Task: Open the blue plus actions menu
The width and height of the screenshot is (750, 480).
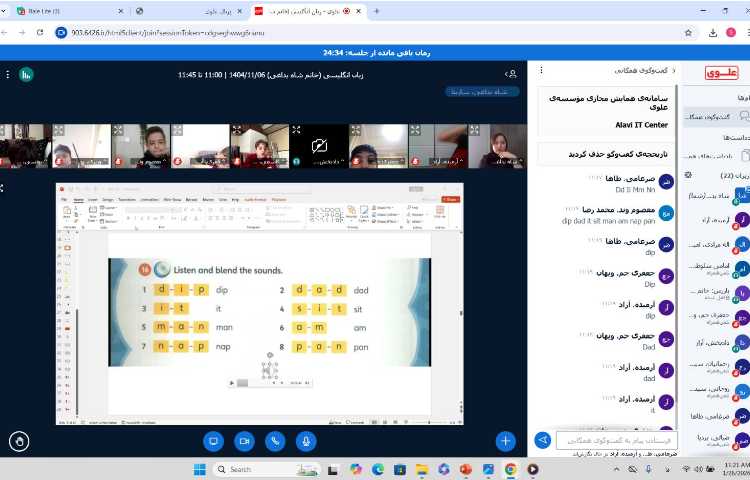Action: pos(506,441)
